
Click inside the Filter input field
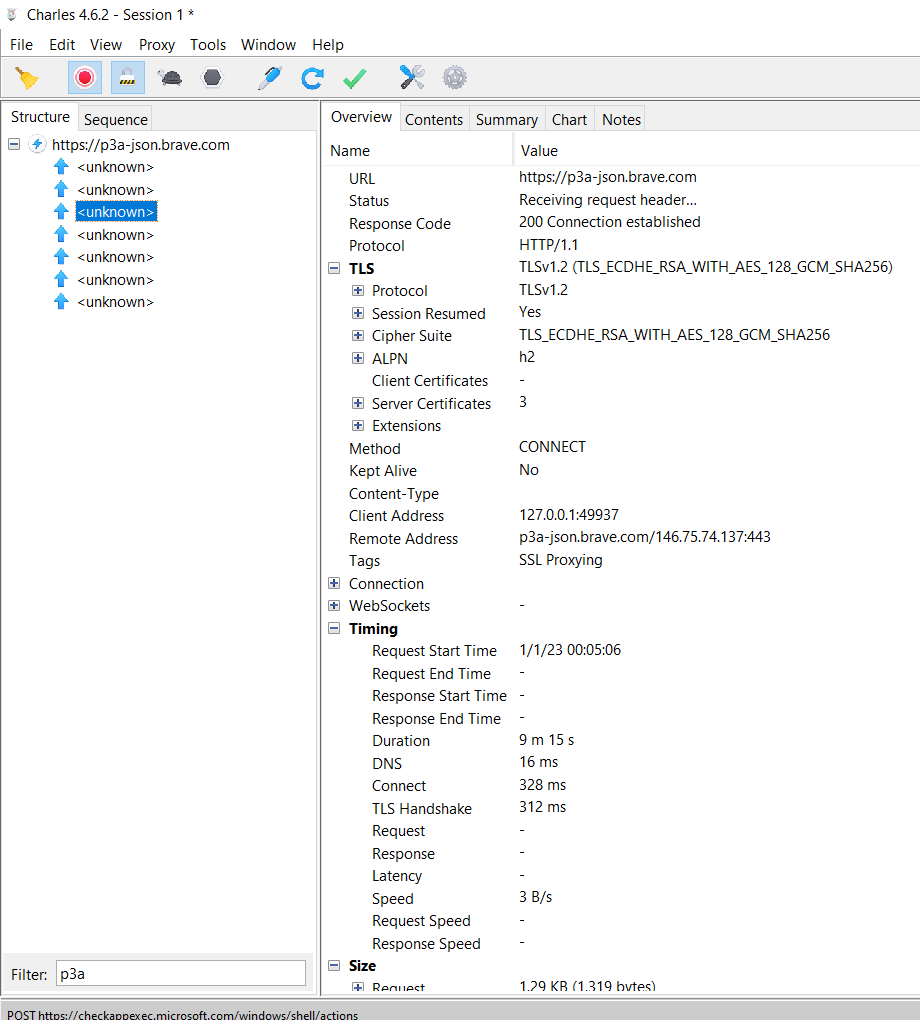(x=180, y=974)
